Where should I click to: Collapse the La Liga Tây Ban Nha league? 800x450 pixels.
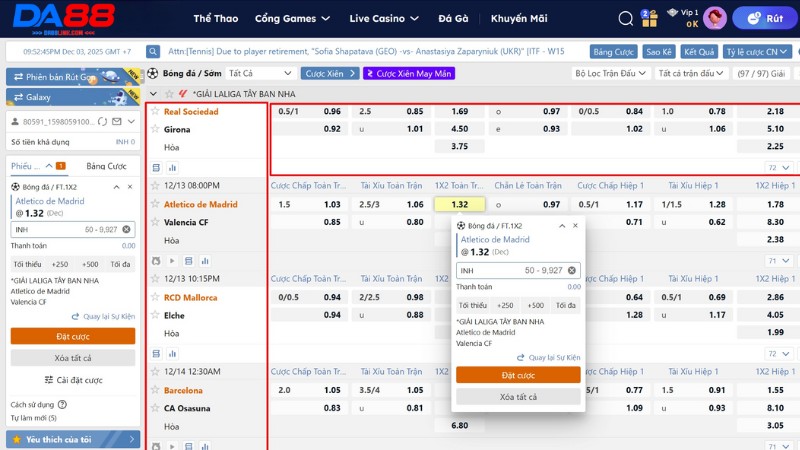coord(153,94)
